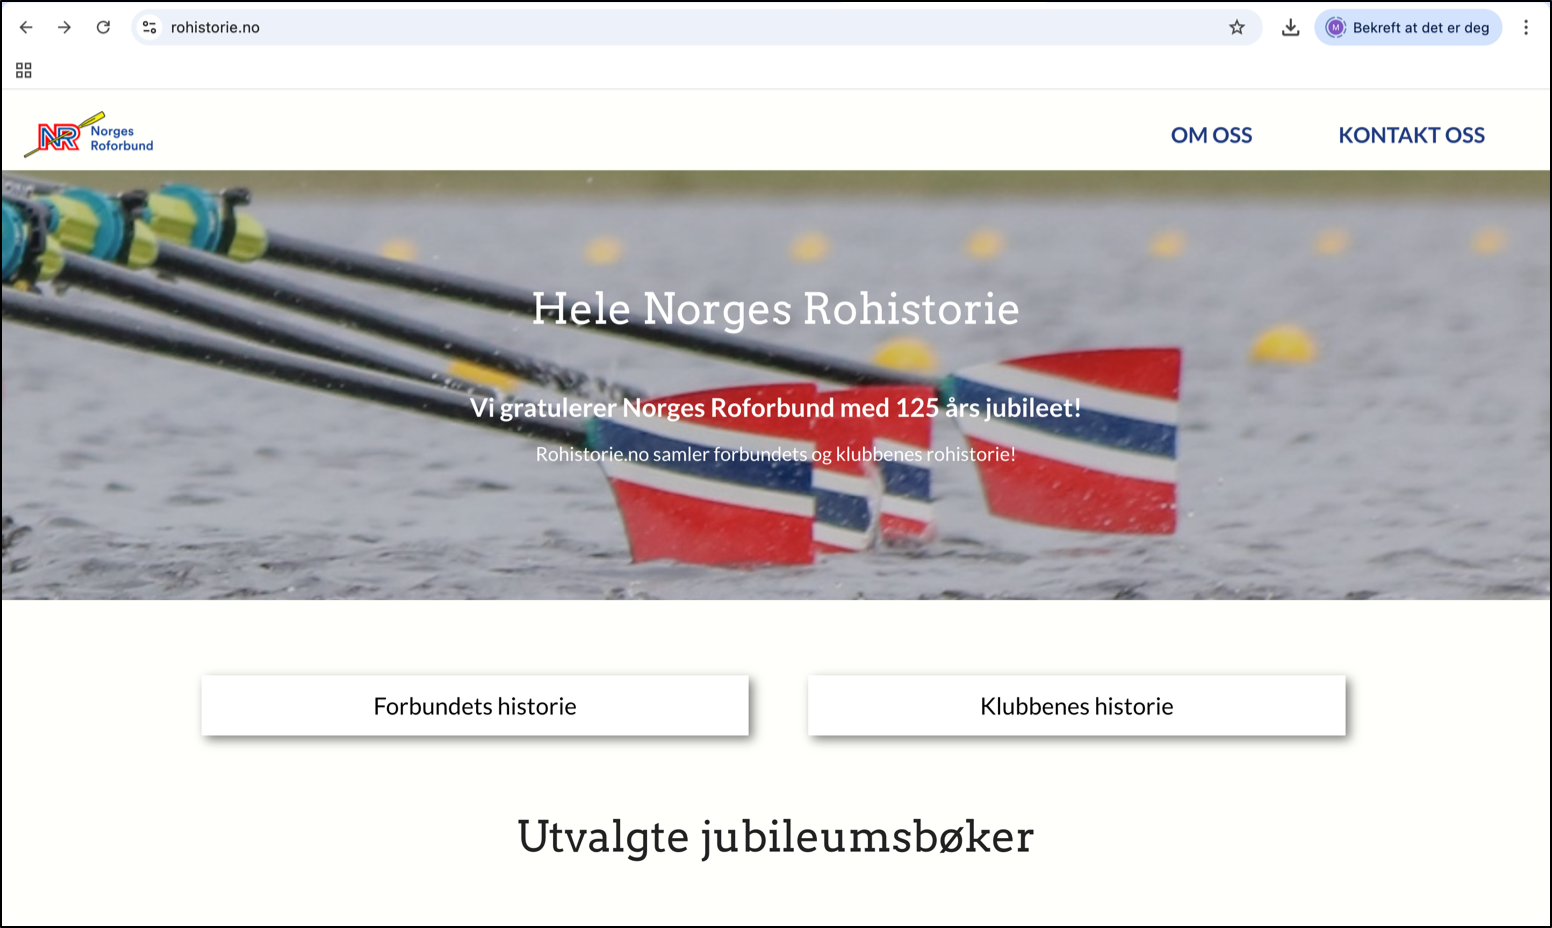
Task: Open the OM OSS menu item
Action: 1211,135
